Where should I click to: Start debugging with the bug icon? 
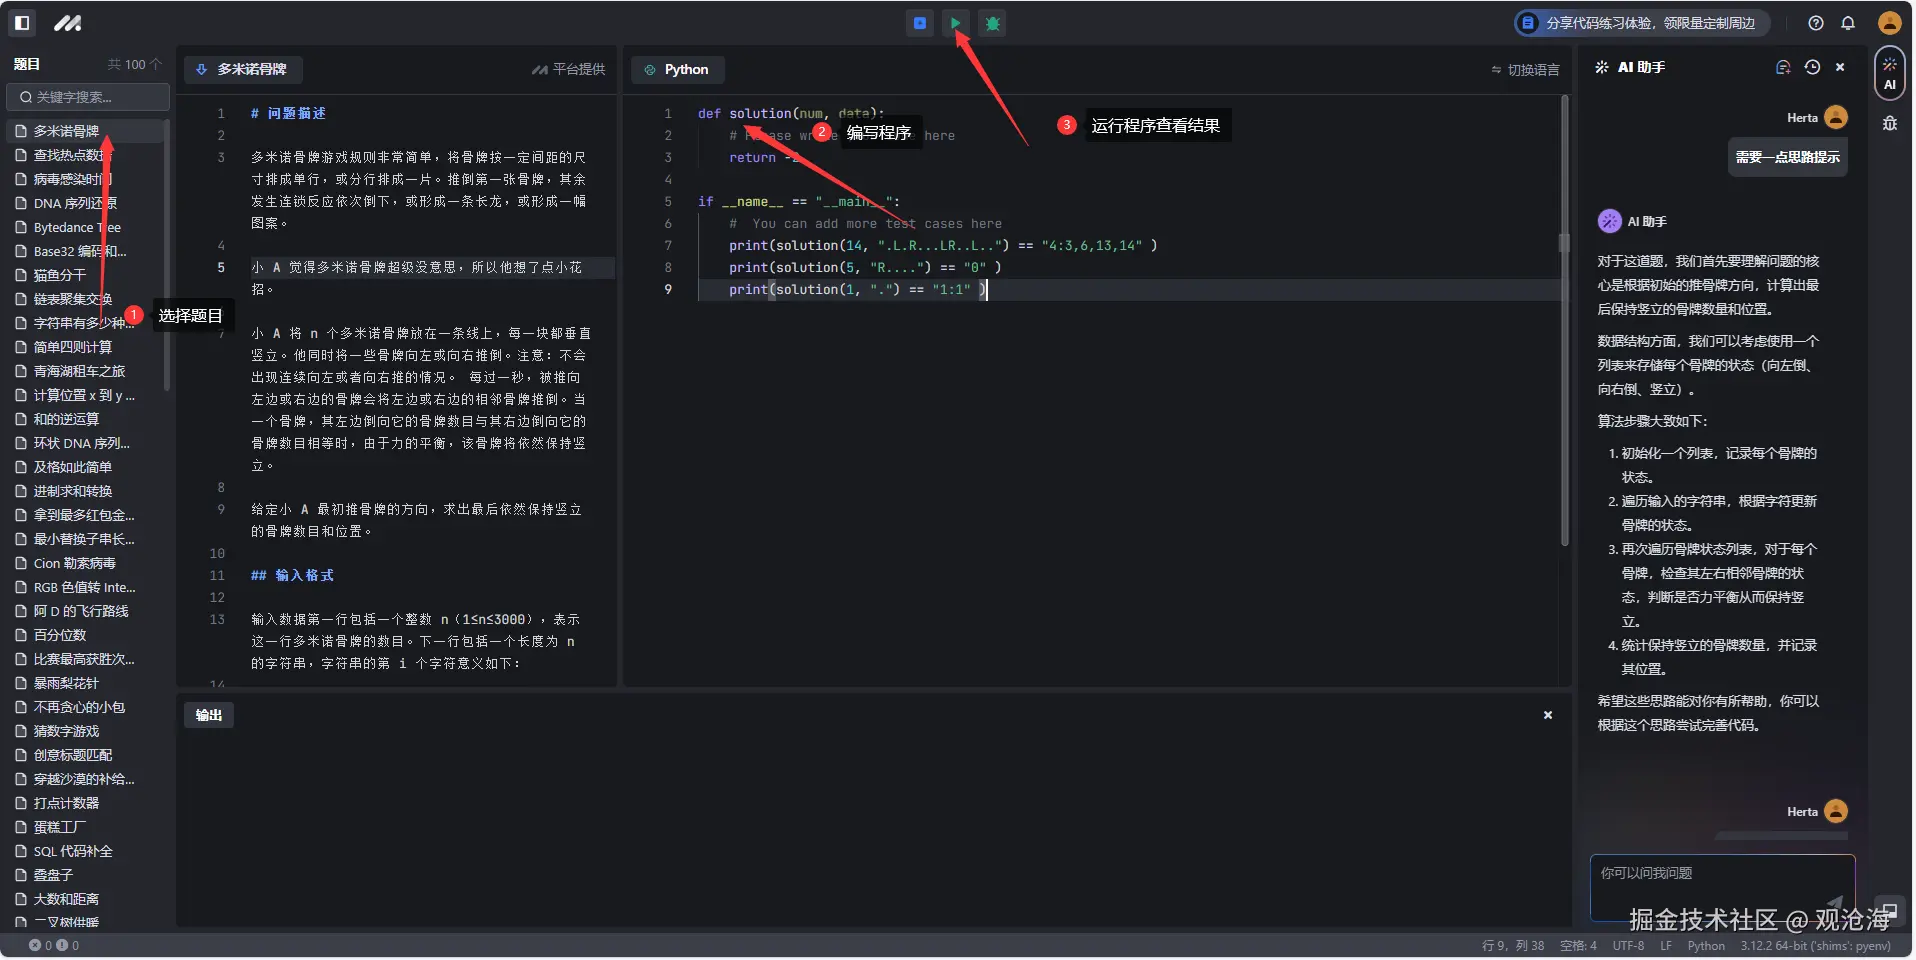point(993,23)
